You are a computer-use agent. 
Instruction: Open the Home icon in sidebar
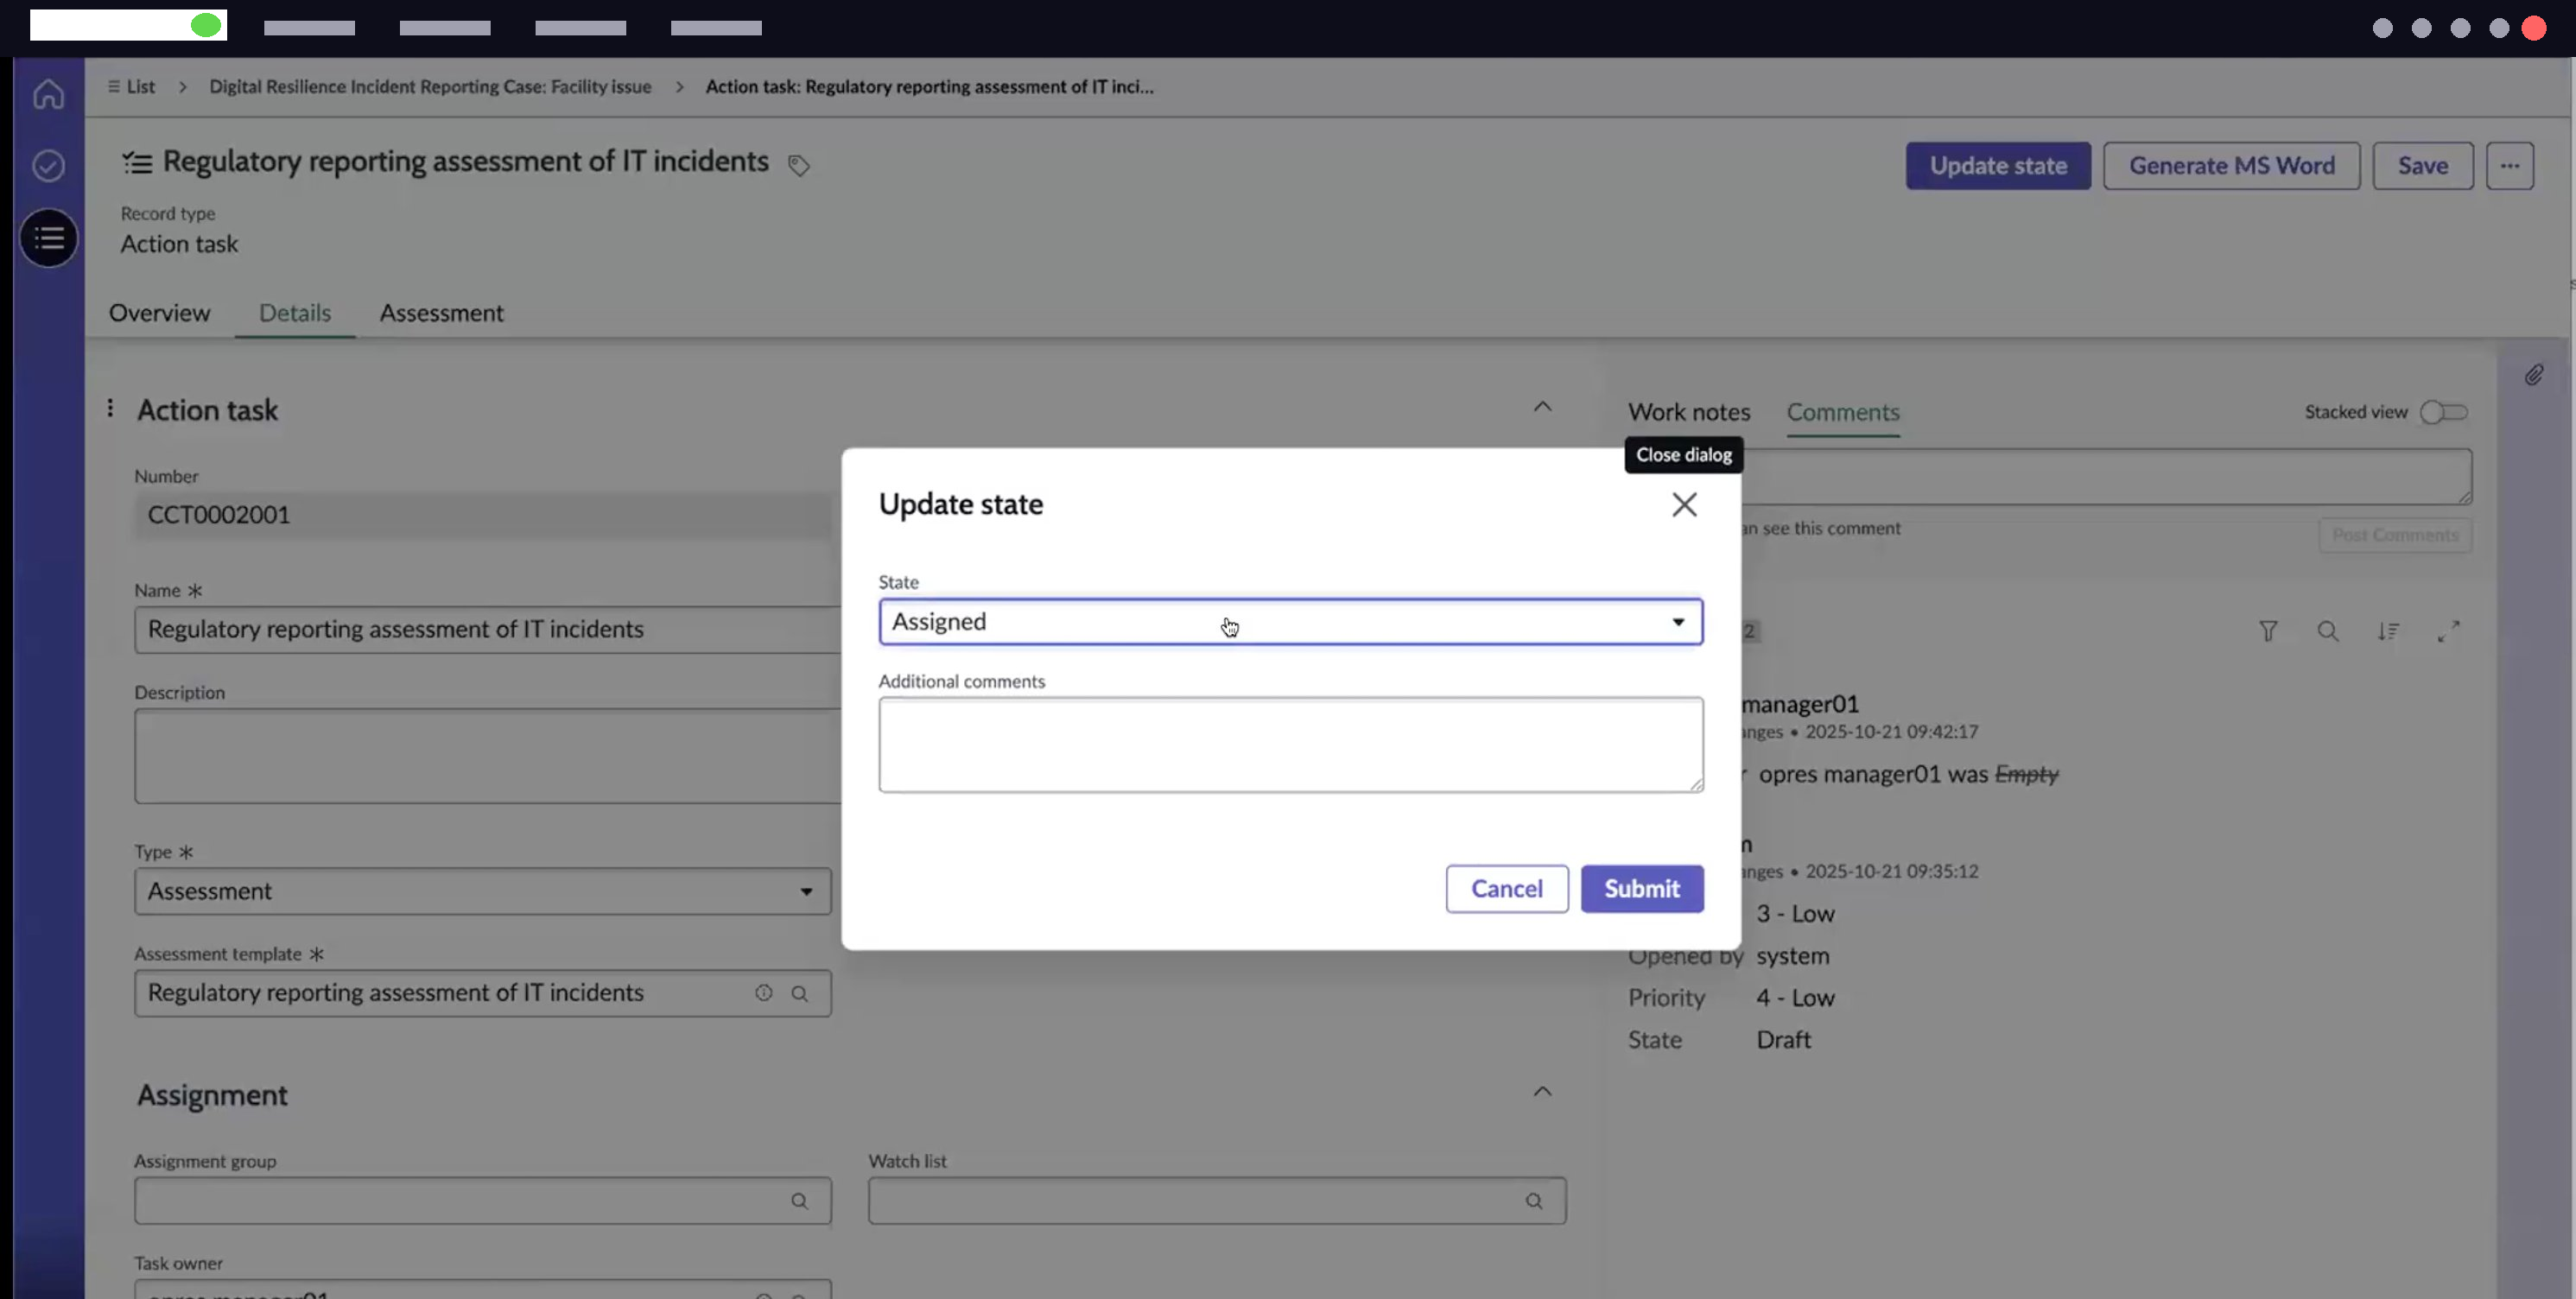[x=48, y=95]
